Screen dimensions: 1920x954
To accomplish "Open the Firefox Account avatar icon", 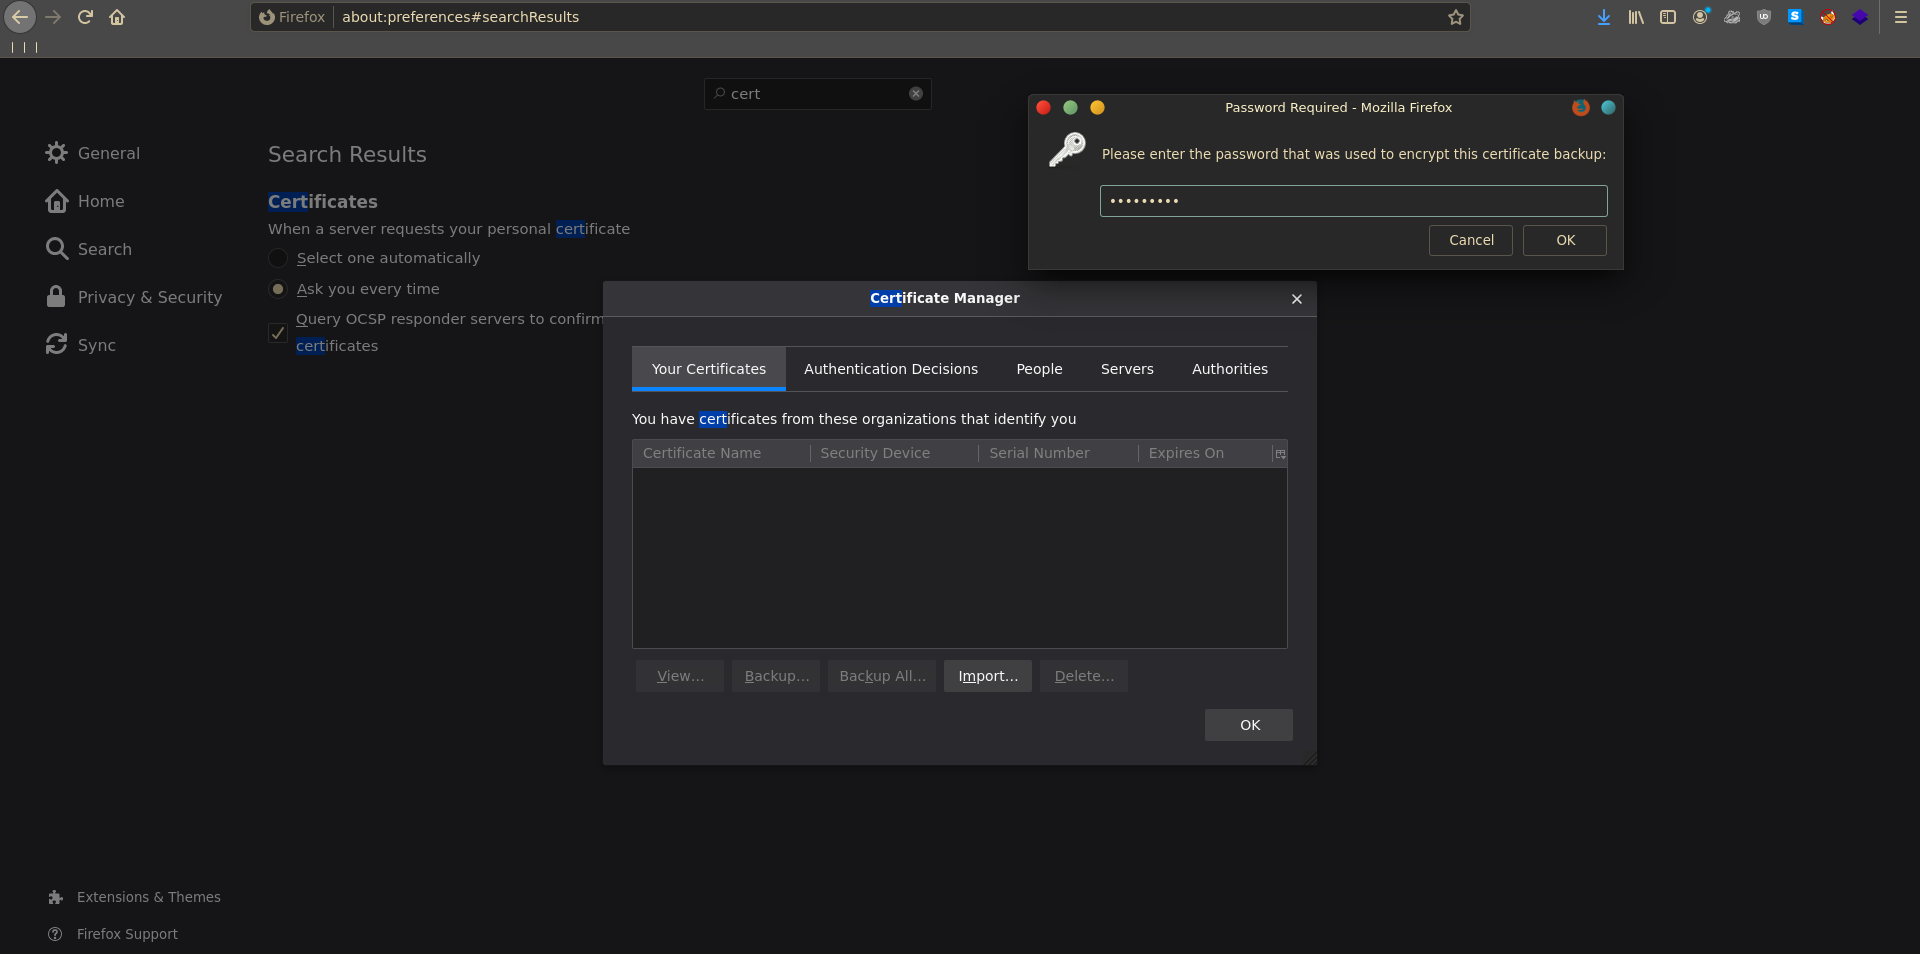I will (x=1700, y=17).
